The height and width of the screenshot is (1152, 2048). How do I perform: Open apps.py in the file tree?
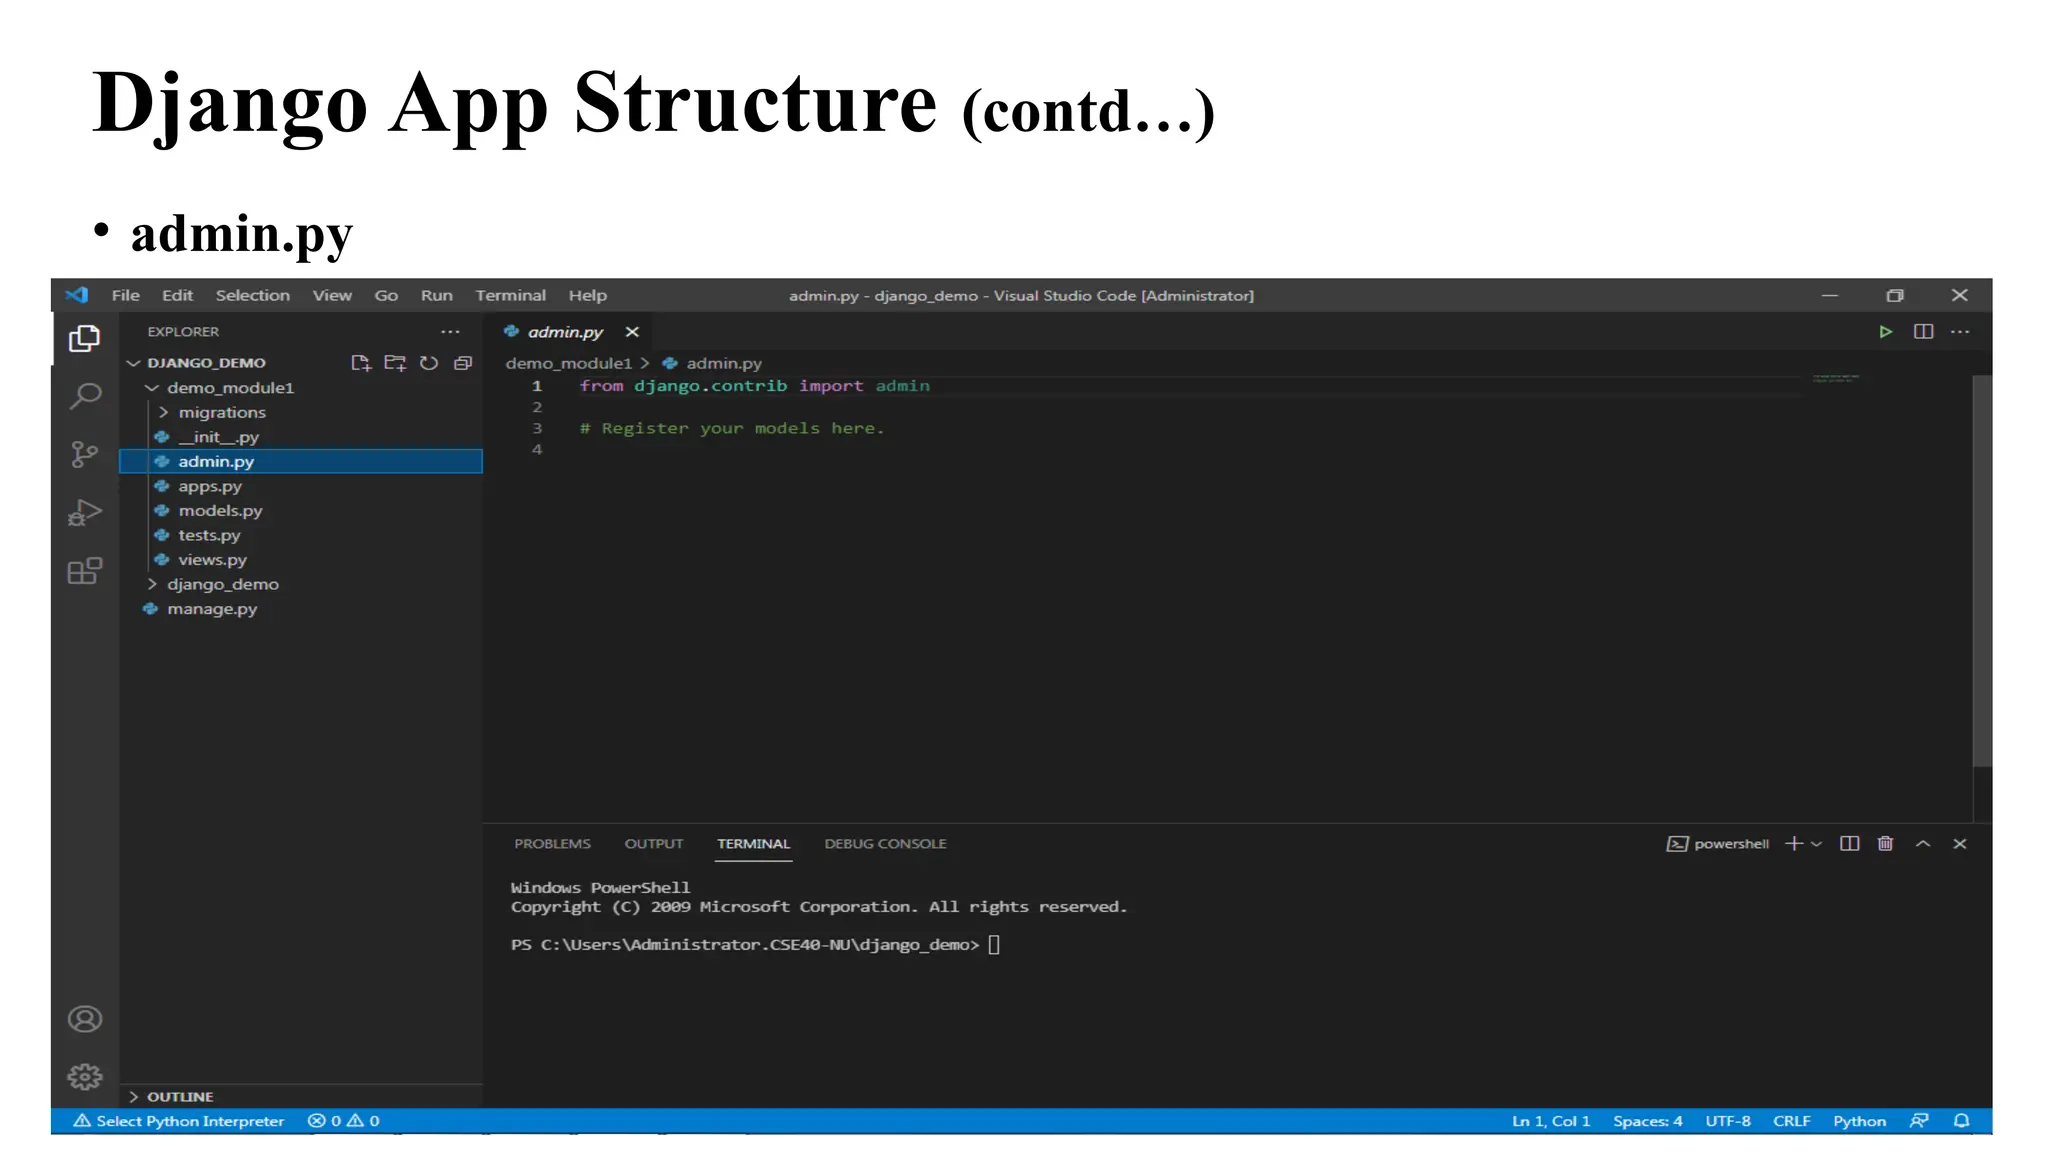click(210, 486)
